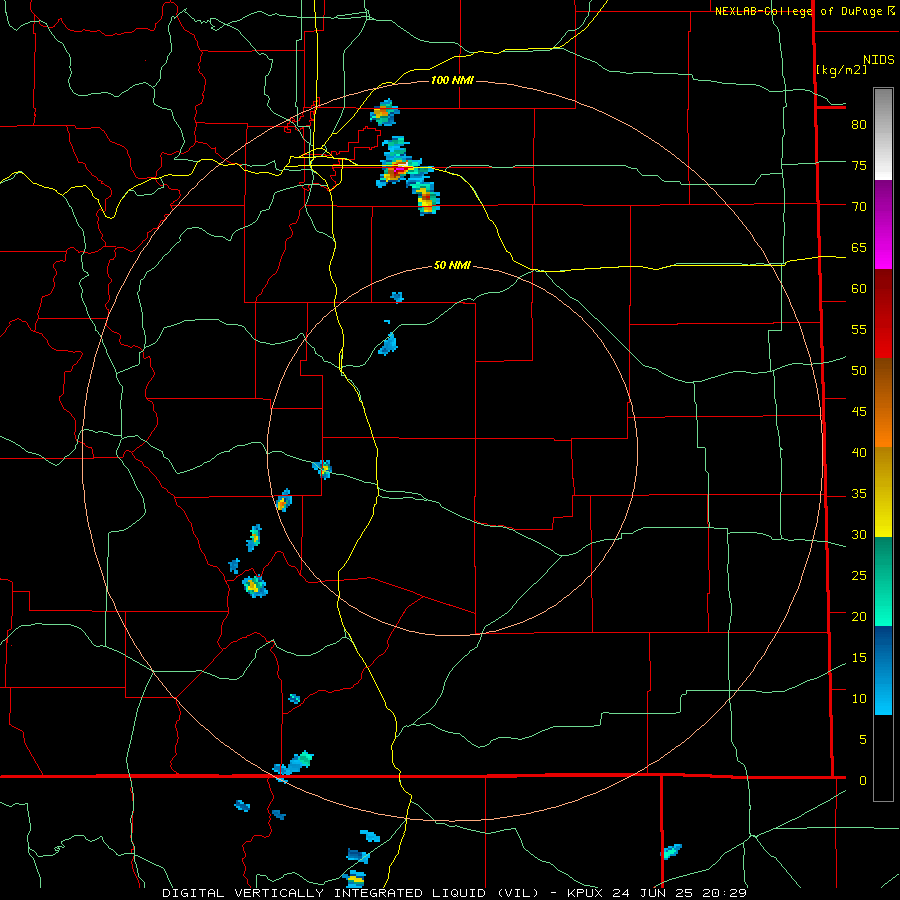Image resolution: width=900 pixels, height=900 pixels.
Task: Select the 35 value on the color scale
Action: [859, 494]
